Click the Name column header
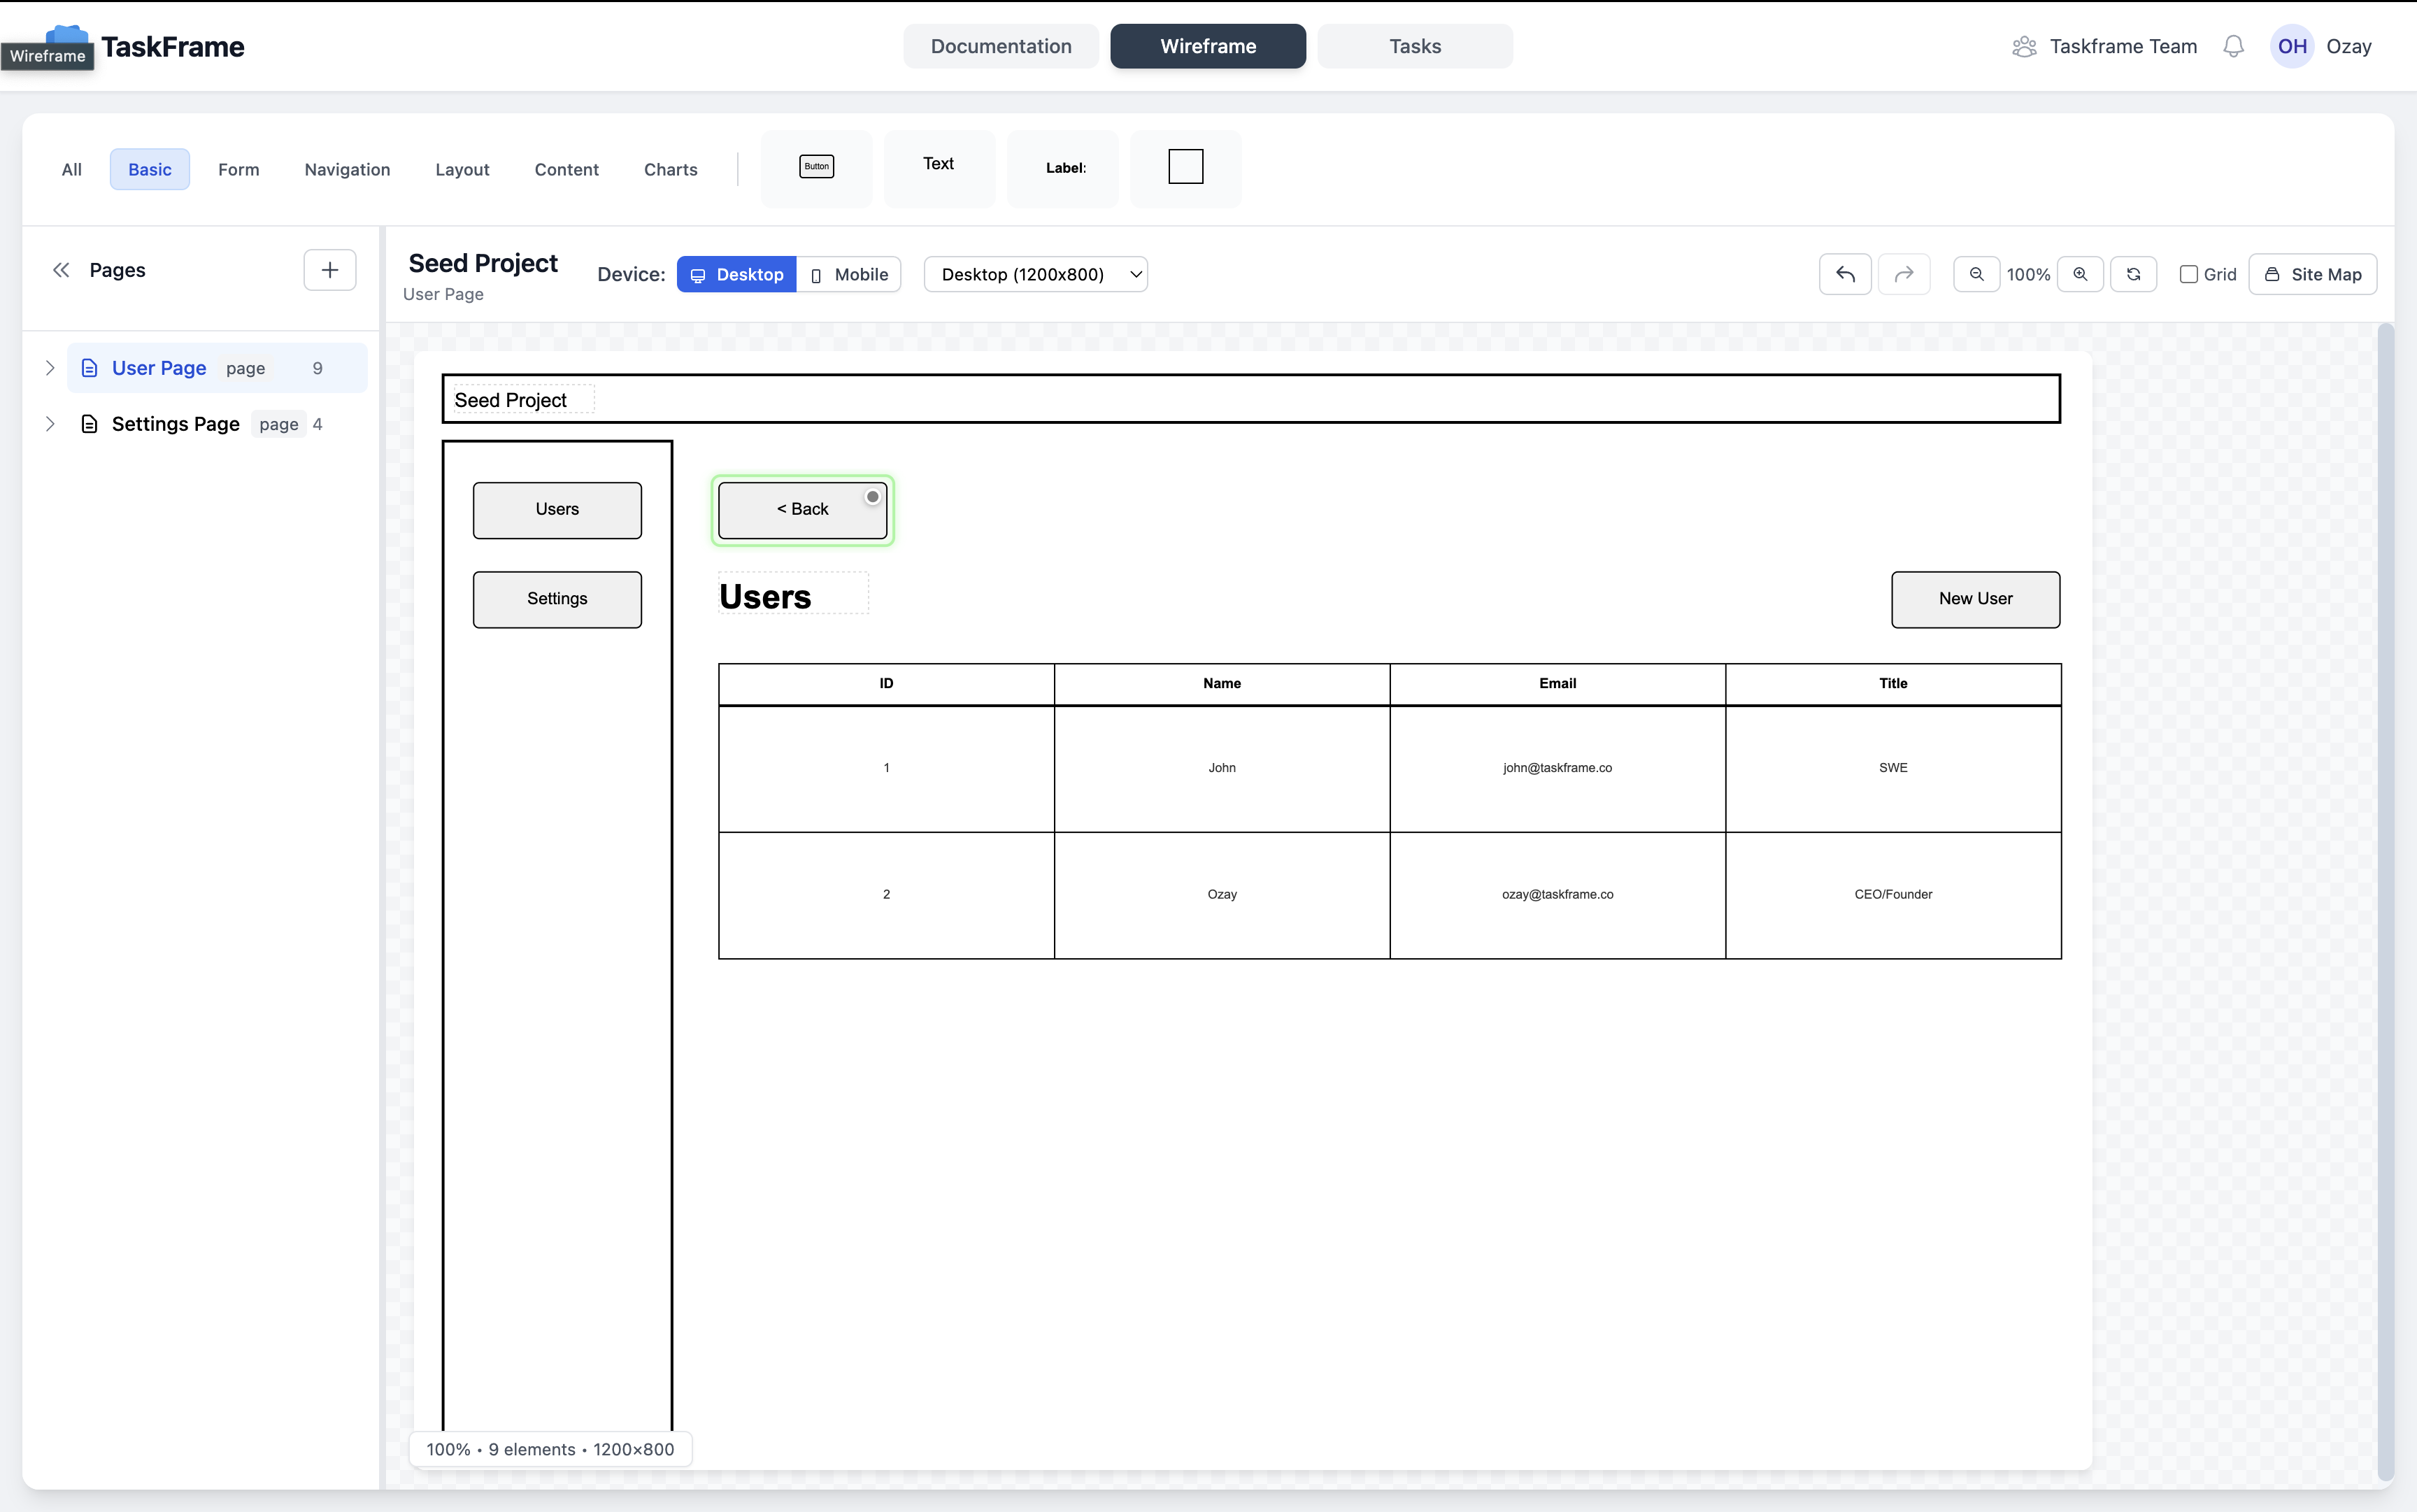Image resolution: width=2417 pixels, height=1512 pixels. [x=1222, y=684]
